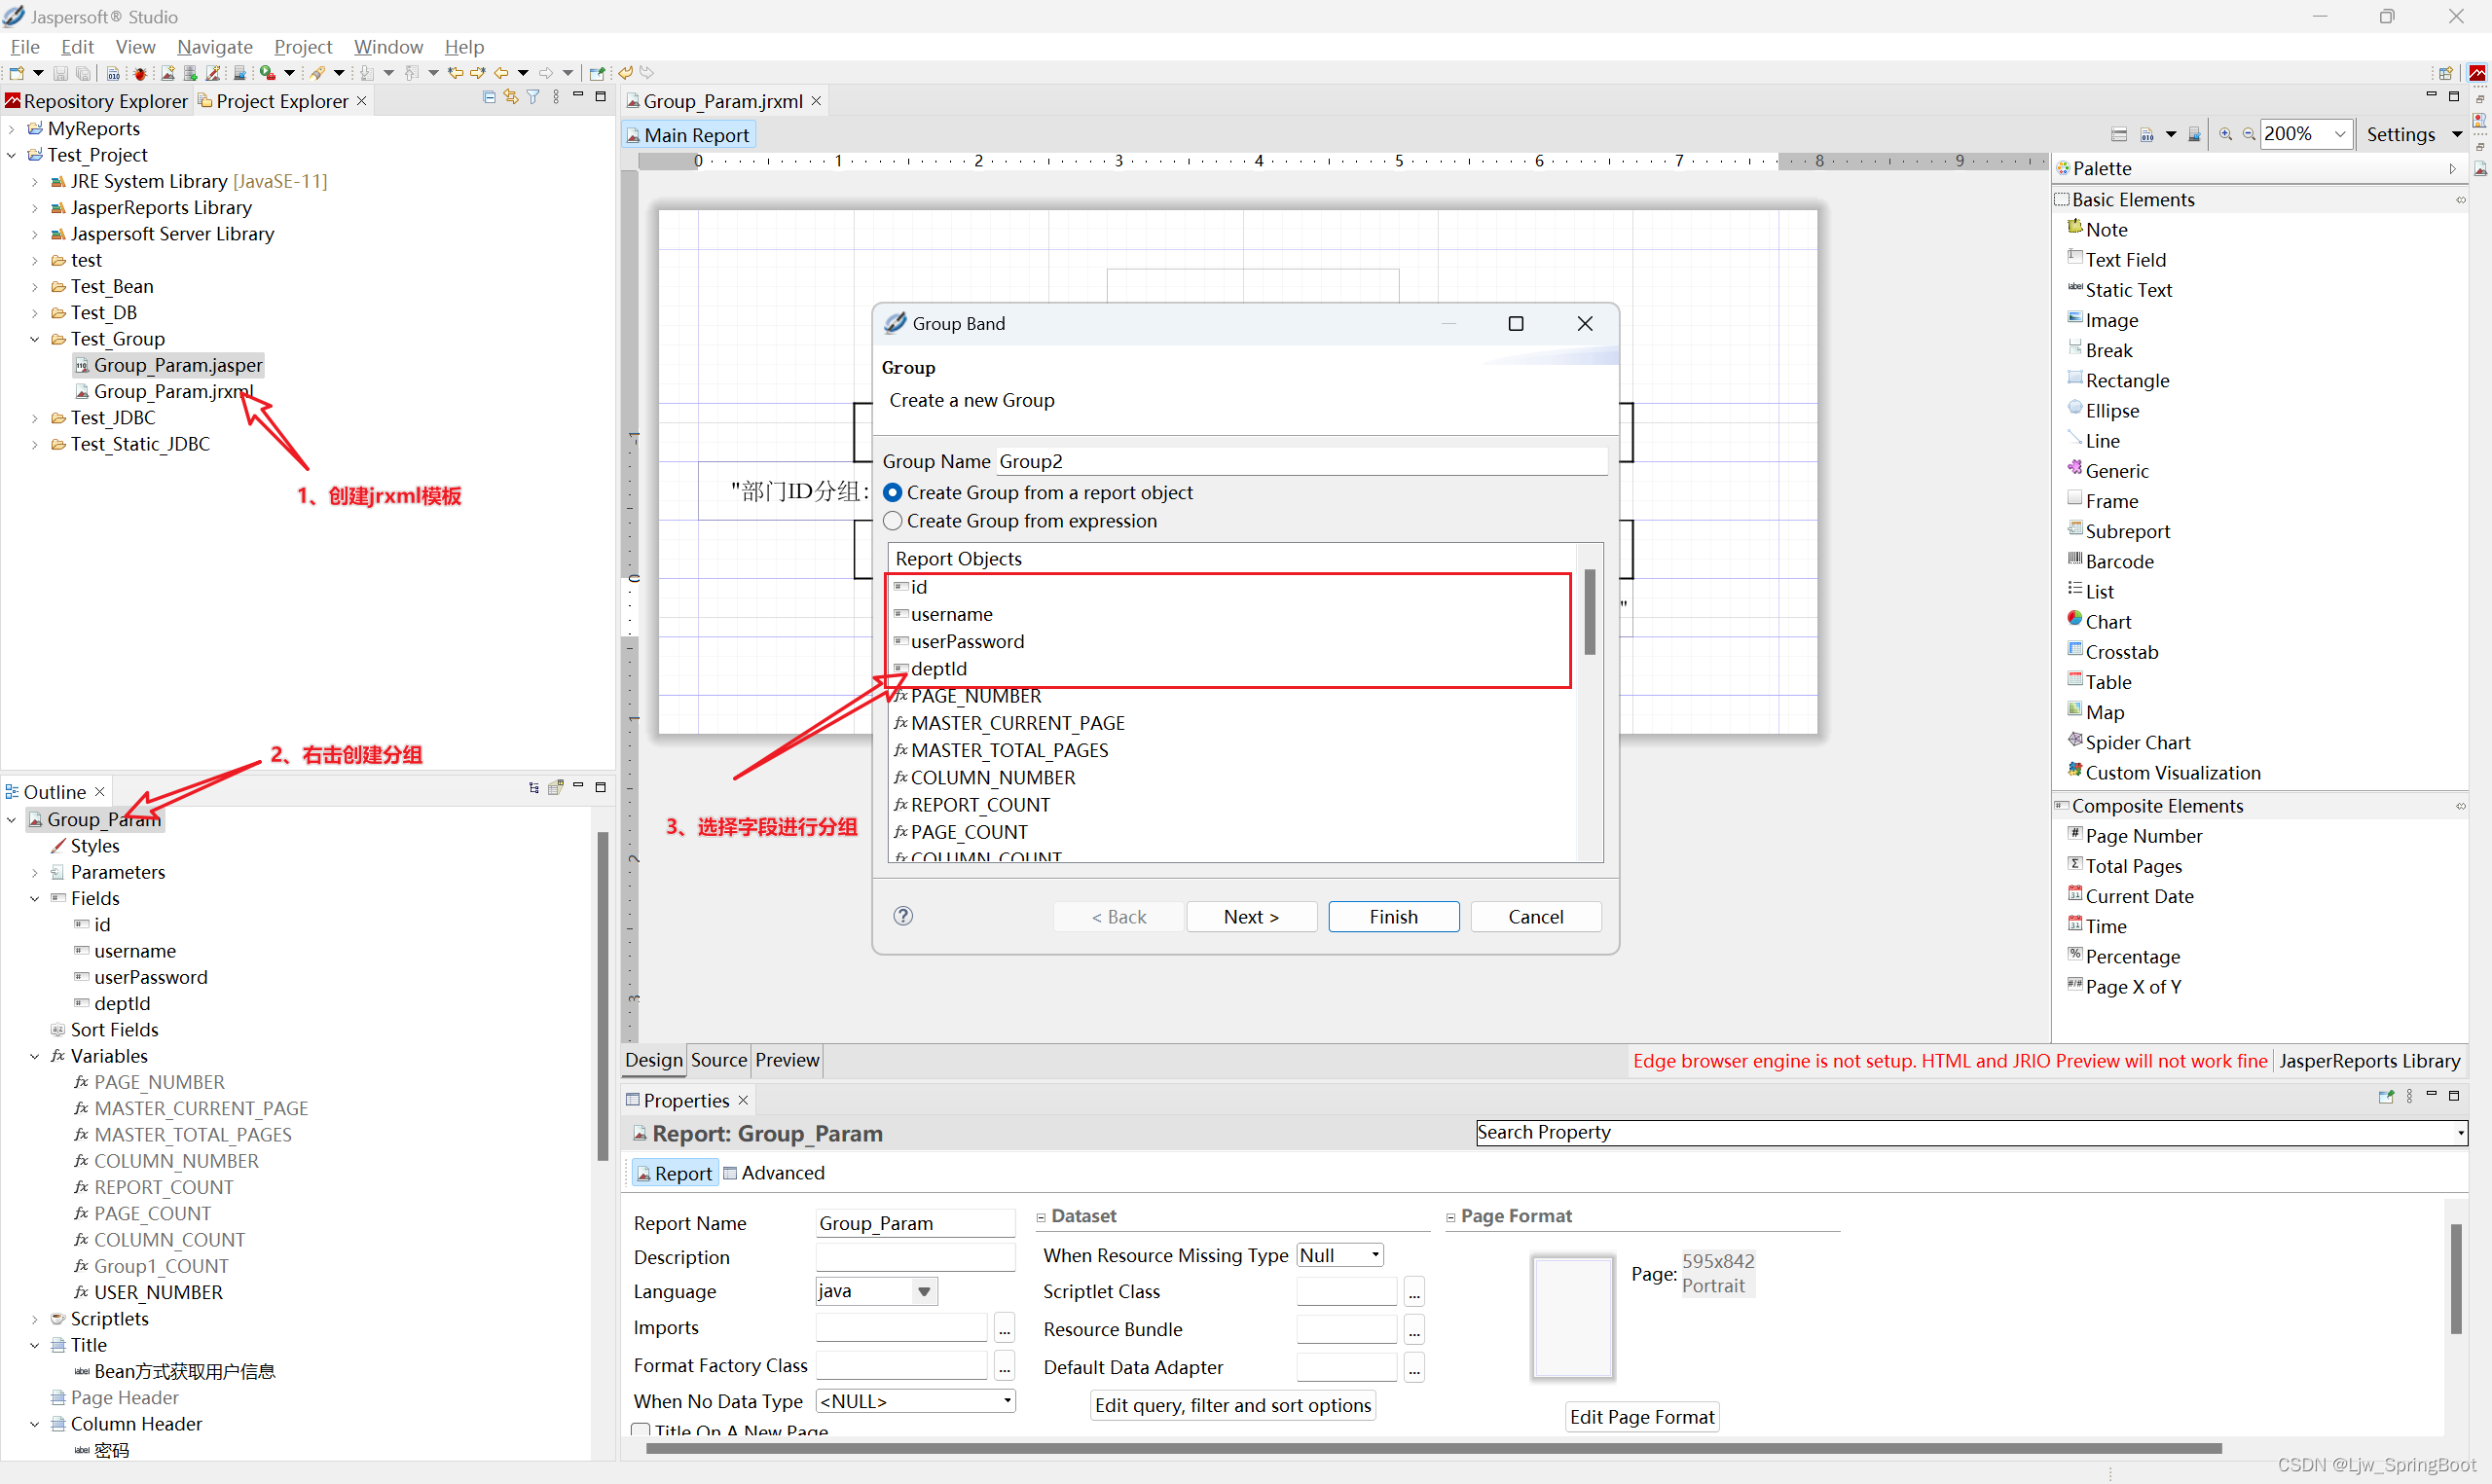Click the Finish button

(1392, 917)
